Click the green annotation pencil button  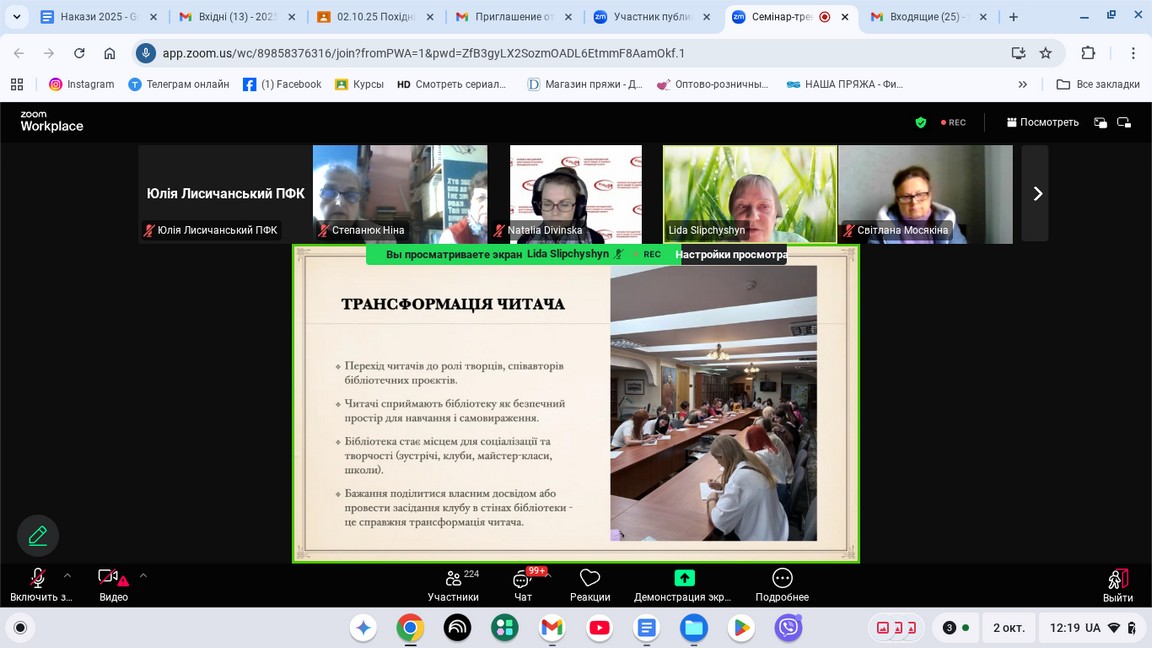(38, 536)
